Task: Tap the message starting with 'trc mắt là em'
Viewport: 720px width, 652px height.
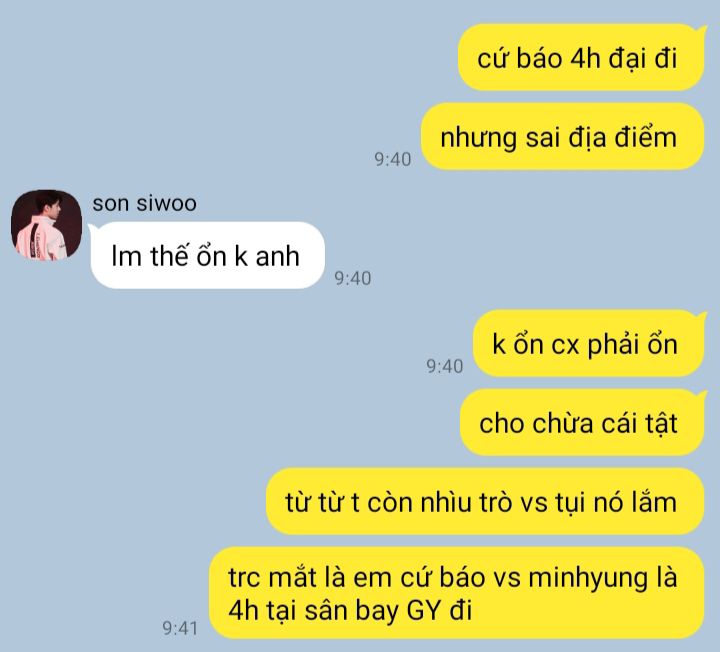Action: pos(456,593)
